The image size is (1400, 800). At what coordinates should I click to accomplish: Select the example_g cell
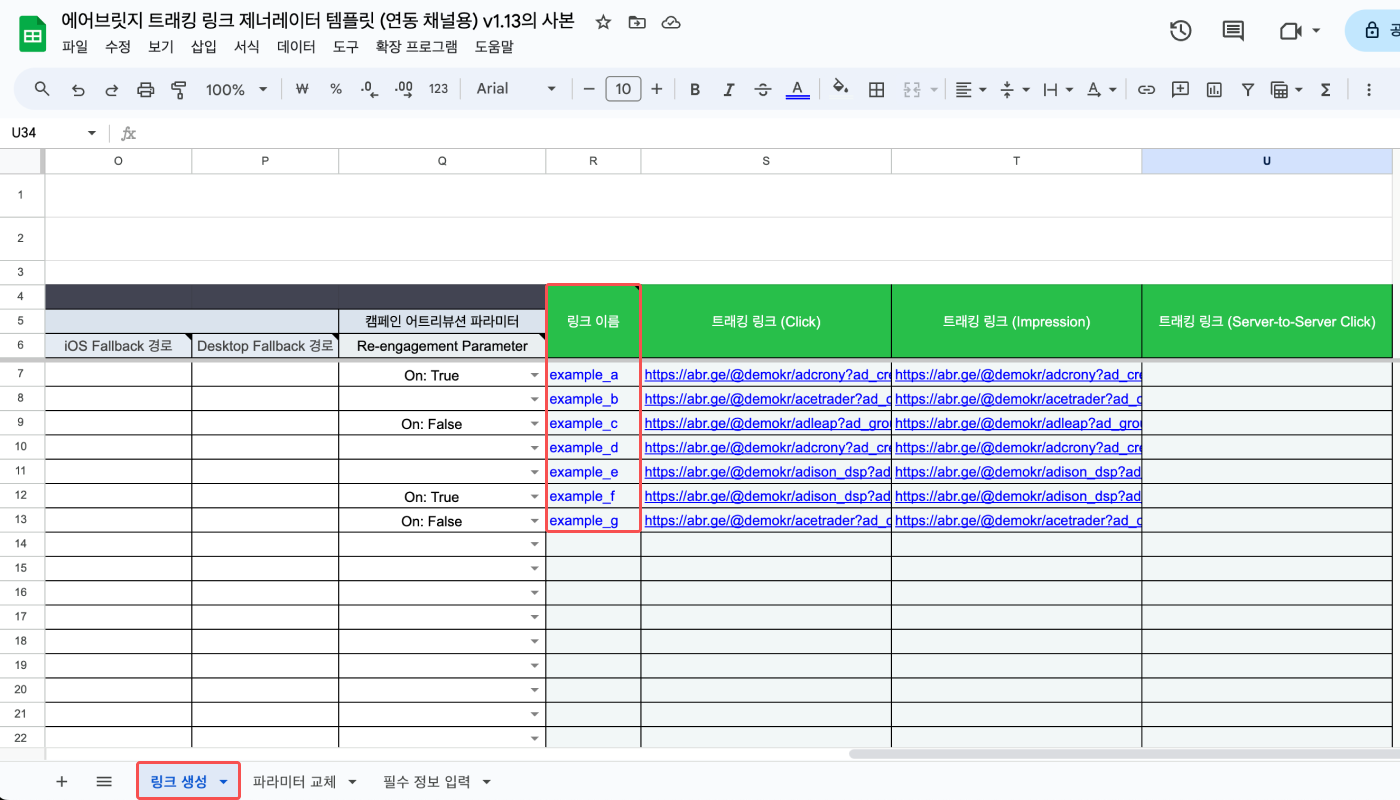(593, 521)
